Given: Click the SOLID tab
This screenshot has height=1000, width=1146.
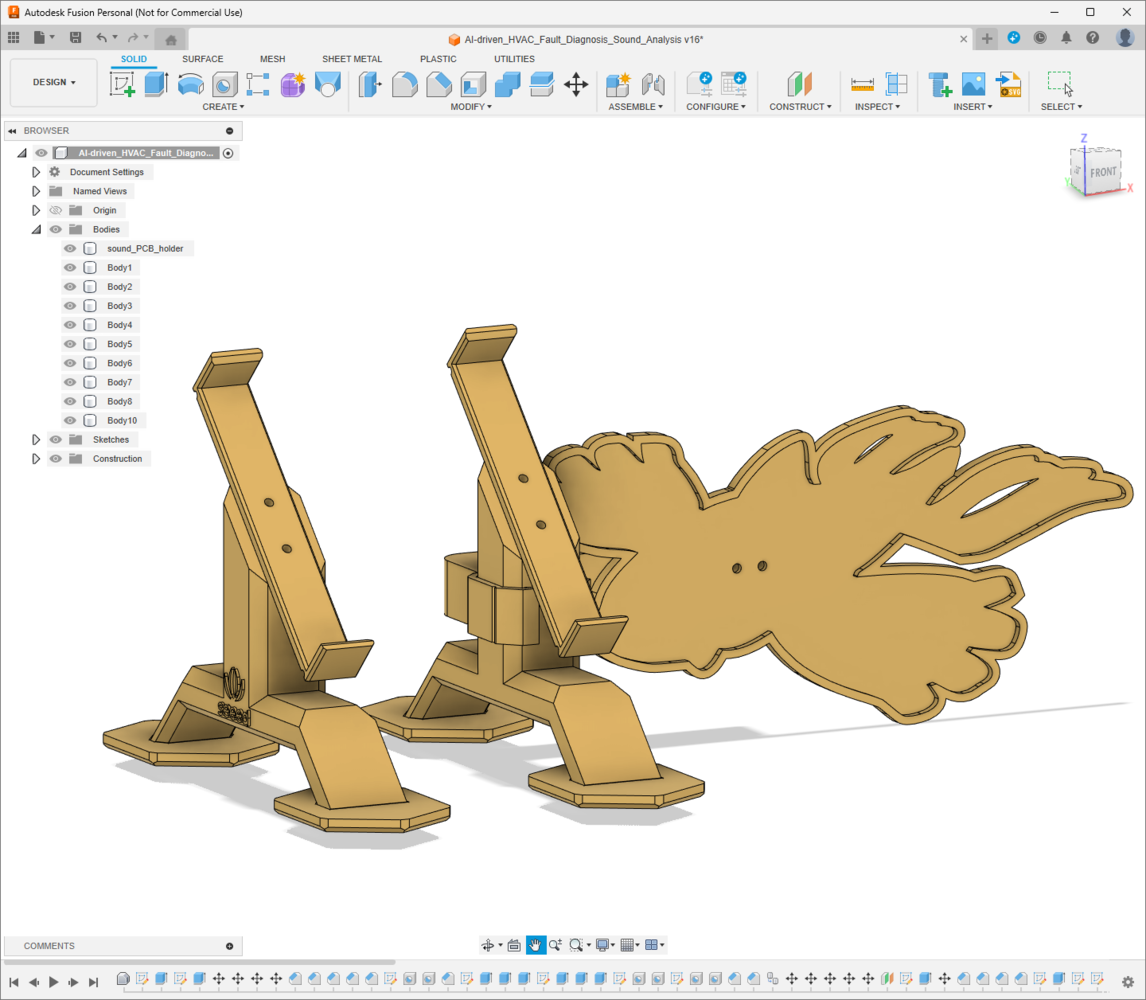Looking at the screenshot, I should [x=134, y=59].
